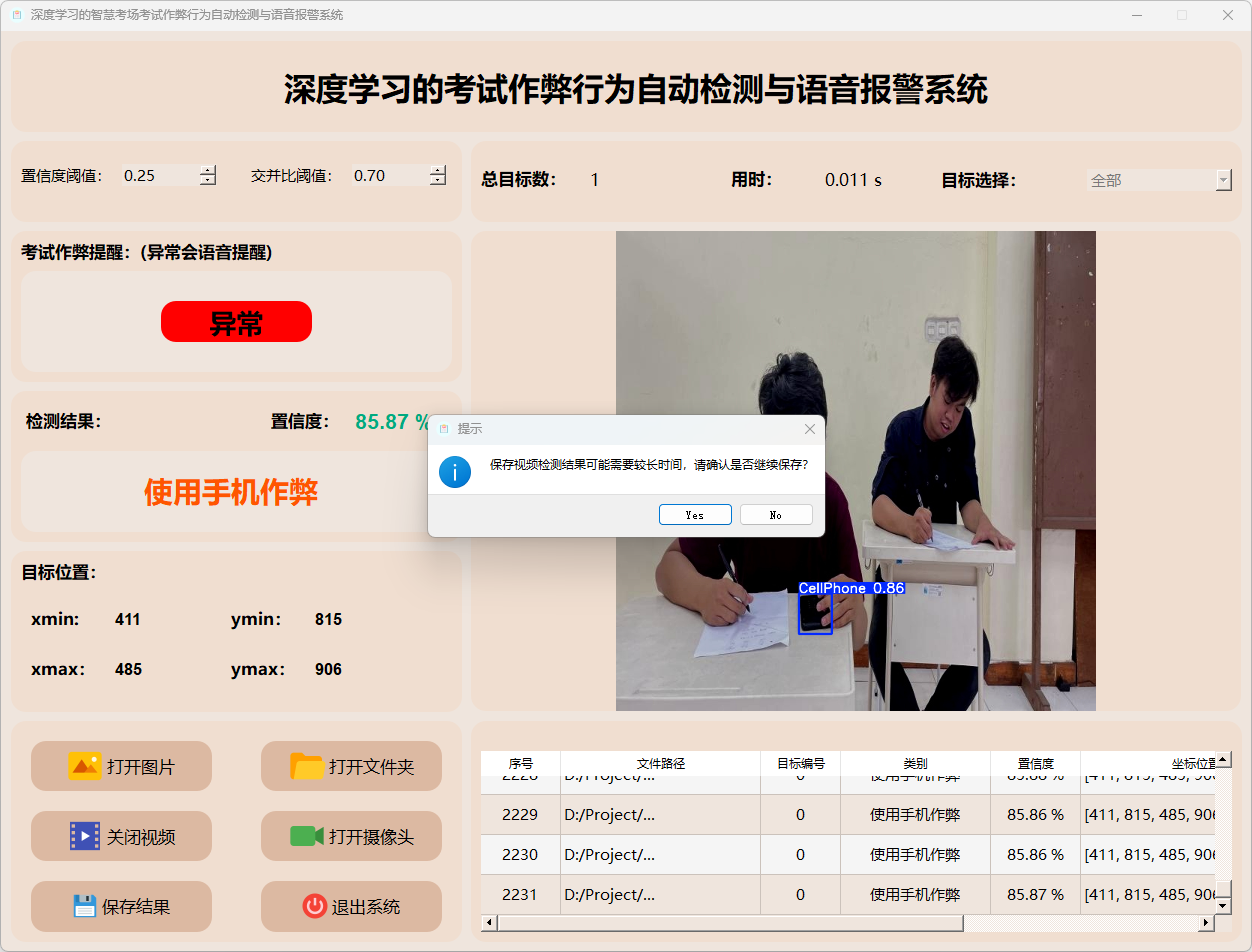Click the blue info icon in dialog
1252x952 pixels.
point(455,471)
